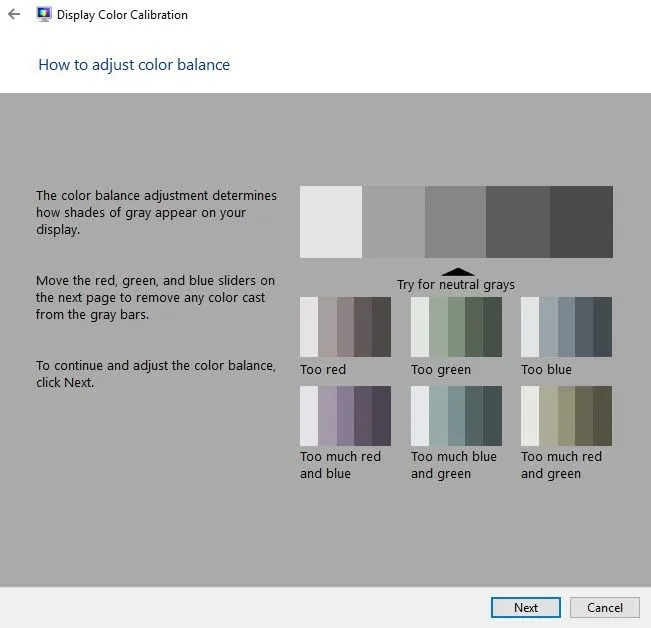This screenshot has height=628, width=651.
Task: Click the Display Color Calibration app icon
Action: [45, 15]
